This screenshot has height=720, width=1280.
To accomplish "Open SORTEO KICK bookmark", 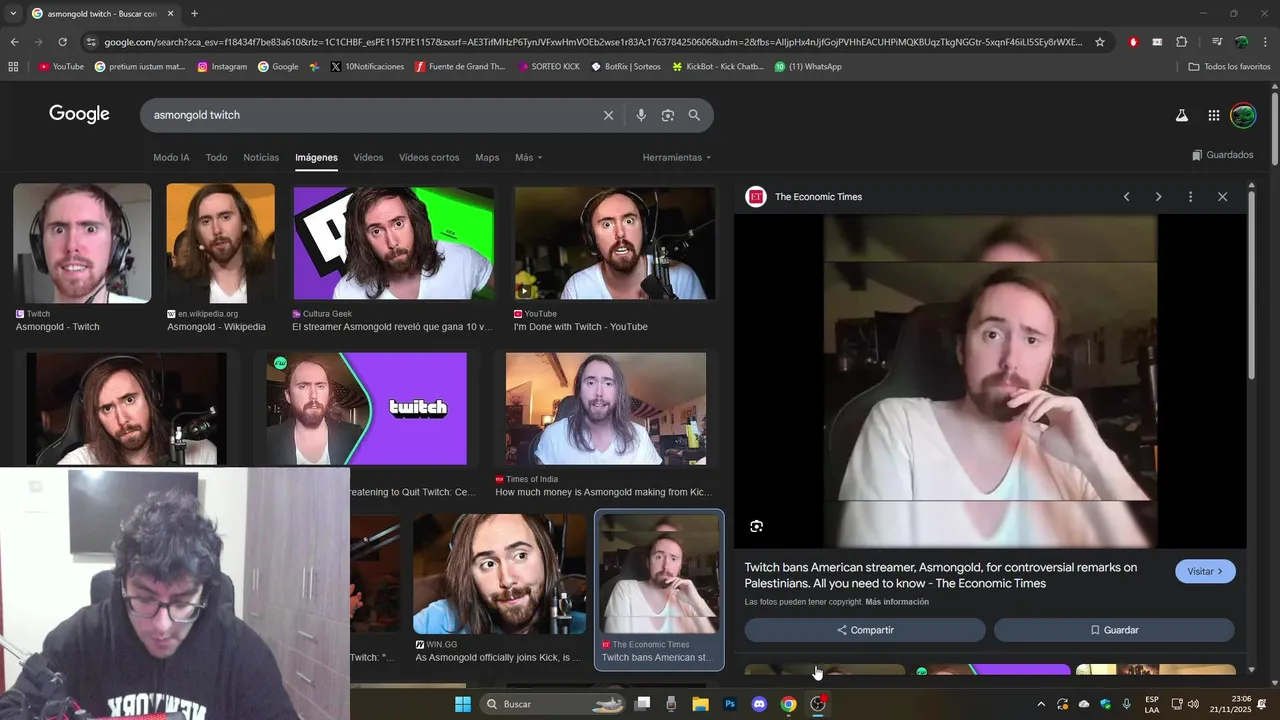I will click(x=548, y=67).
